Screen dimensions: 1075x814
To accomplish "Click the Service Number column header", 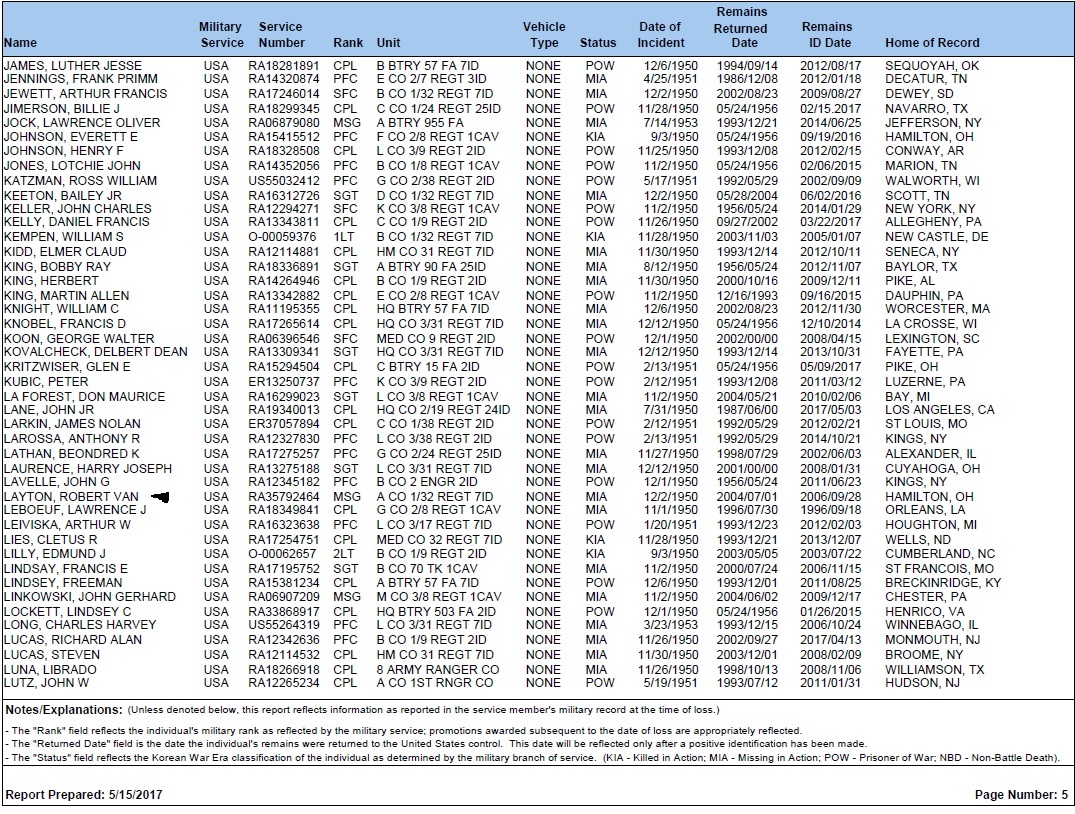I will (281, 35).
